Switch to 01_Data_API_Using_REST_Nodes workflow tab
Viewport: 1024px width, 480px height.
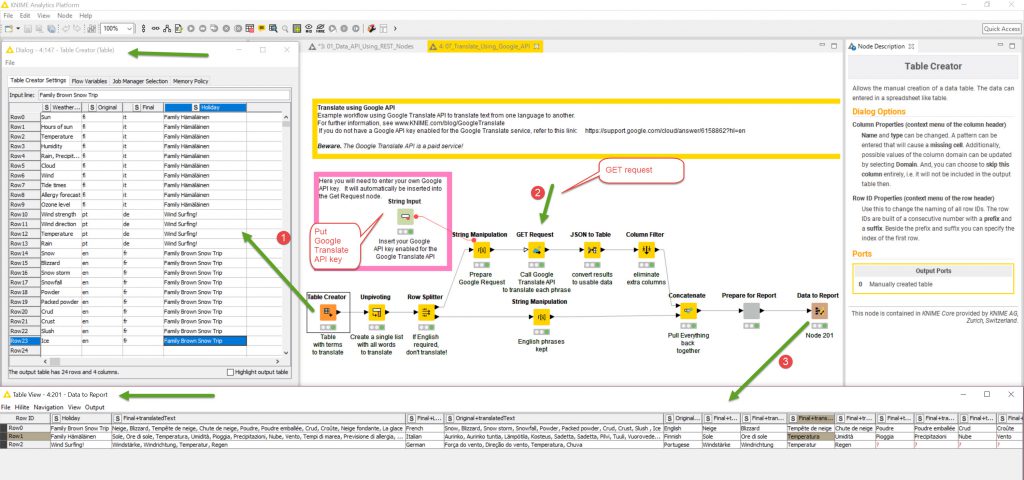pos(365,46)
